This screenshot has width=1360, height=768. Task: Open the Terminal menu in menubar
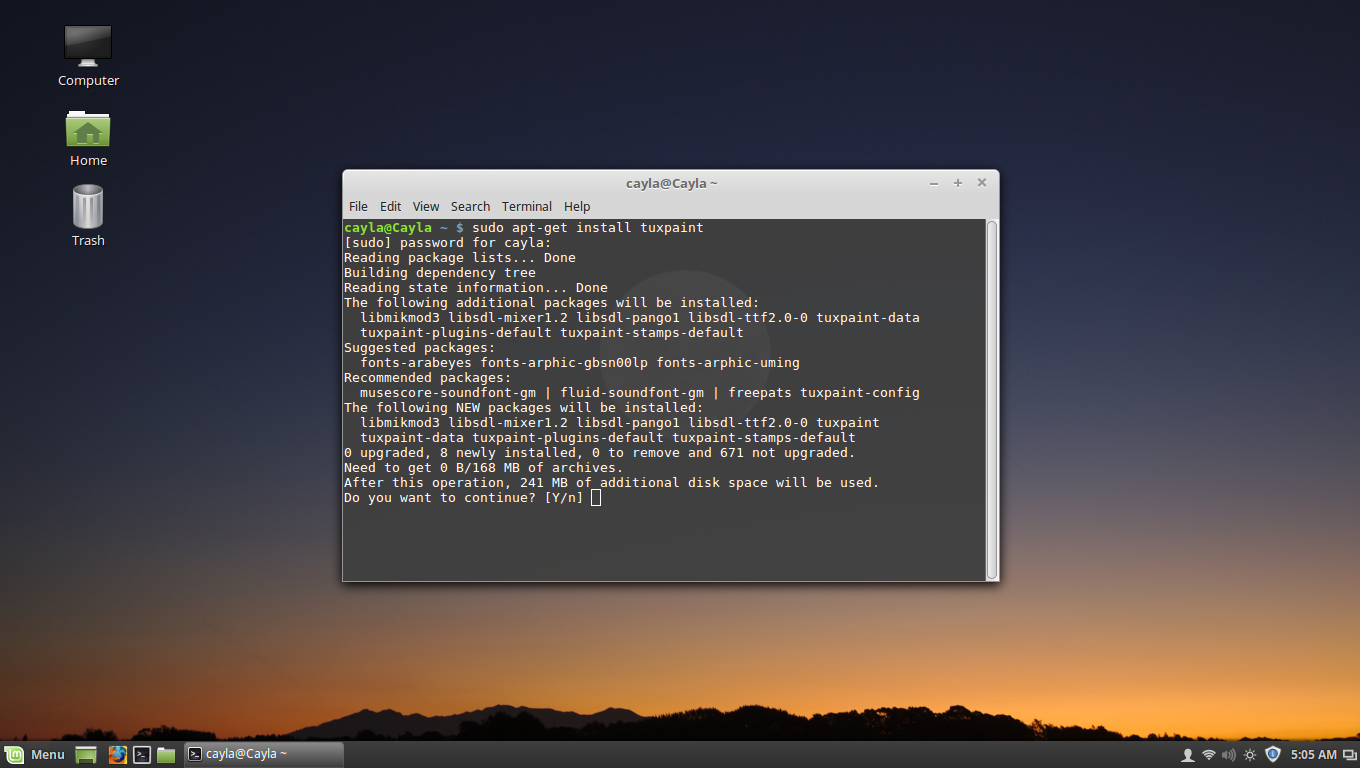click(x=527, y=206)
